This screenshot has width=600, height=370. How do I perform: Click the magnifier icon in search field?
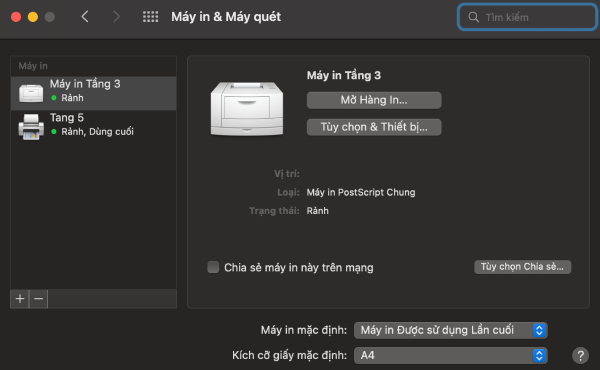click(473, 17)
